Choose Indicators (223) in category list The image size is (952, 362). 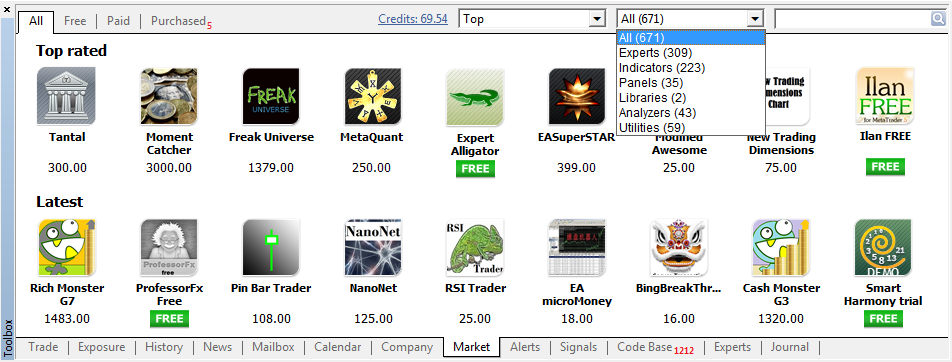pyautogui.click(x=690, y=67)
